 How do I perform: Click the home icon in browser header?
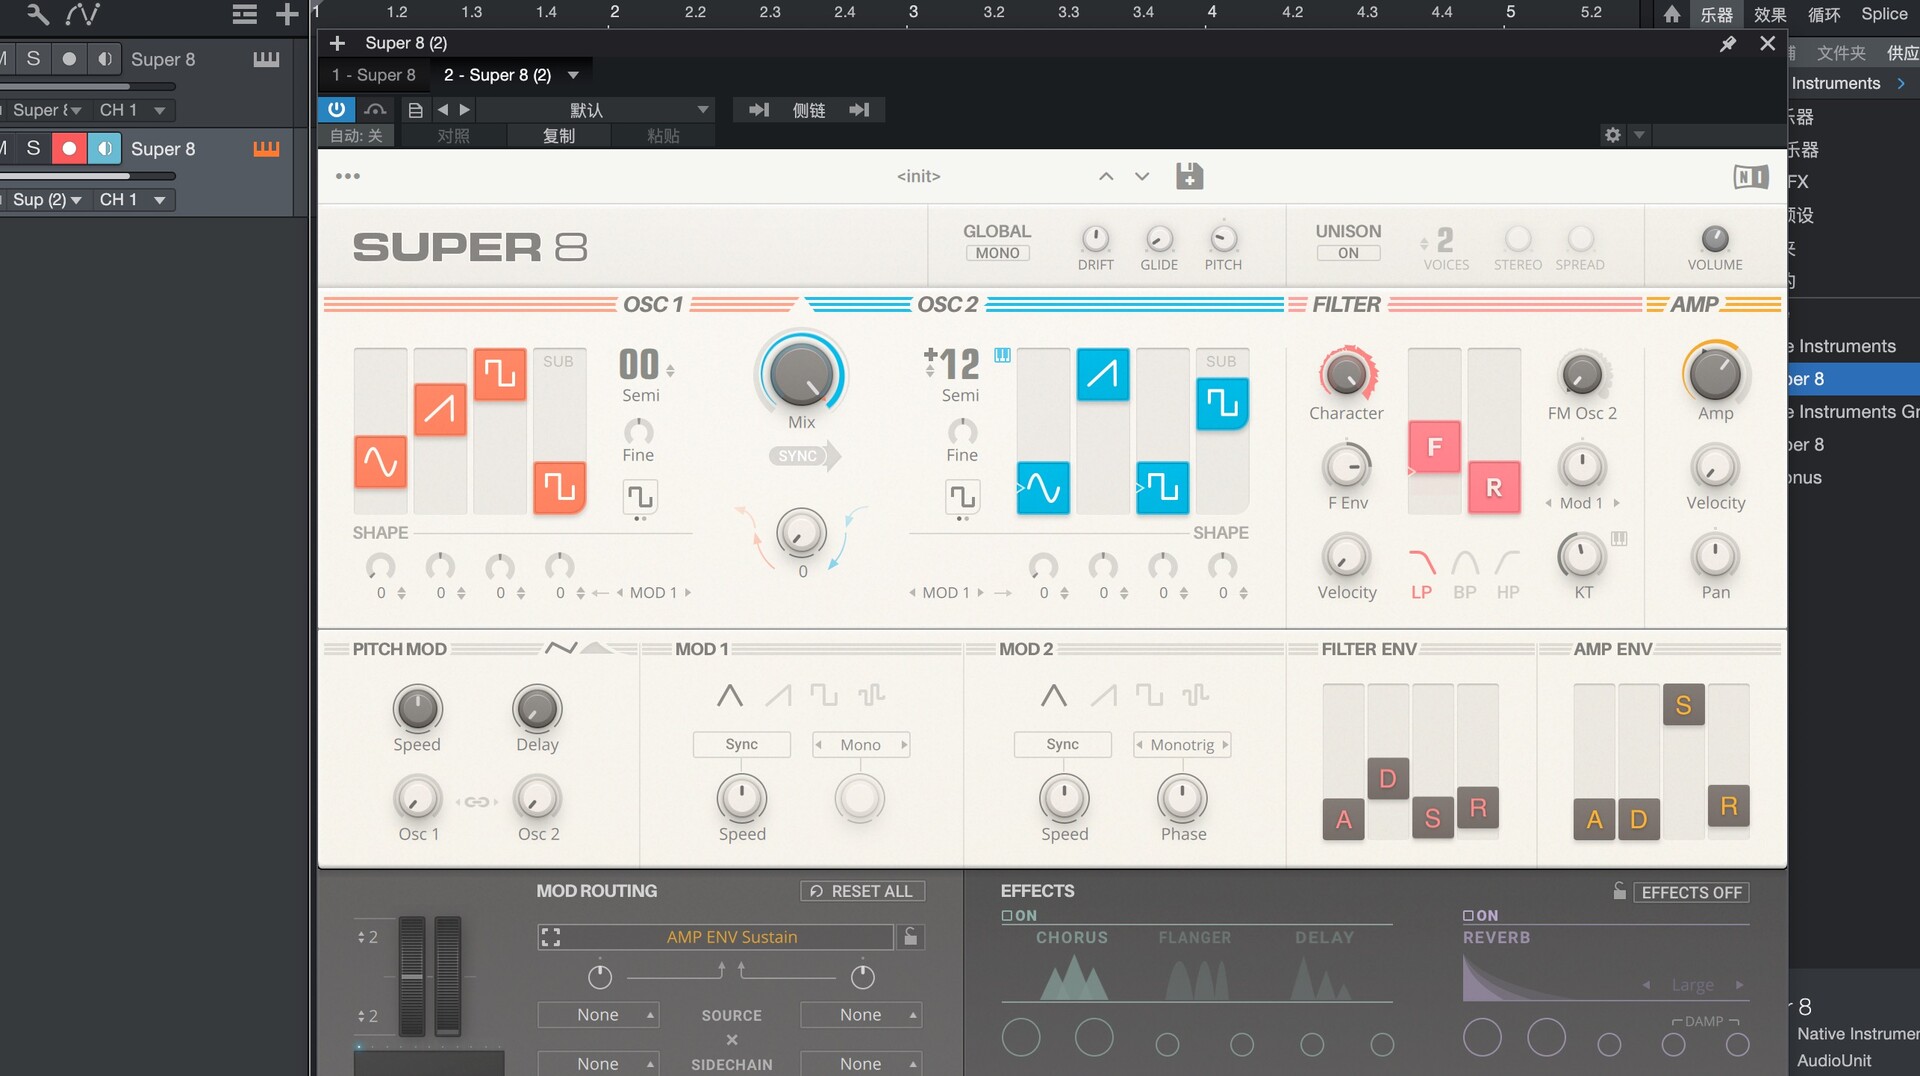tap(1672, 14)
